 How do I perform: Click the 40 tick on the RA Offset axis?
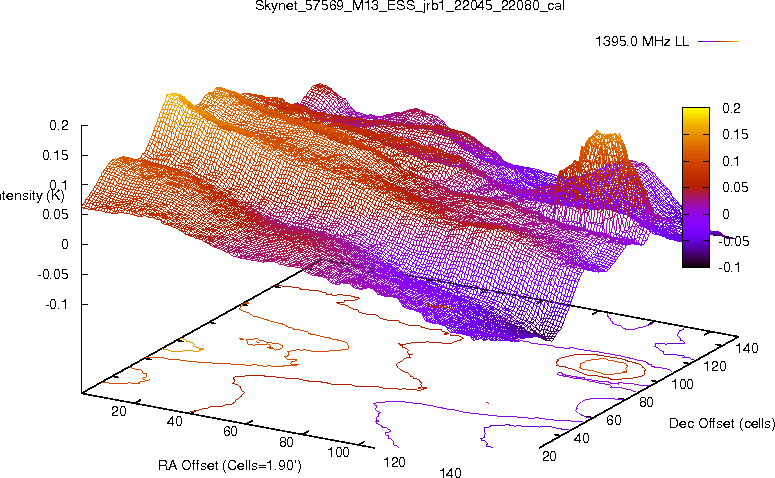174,421
